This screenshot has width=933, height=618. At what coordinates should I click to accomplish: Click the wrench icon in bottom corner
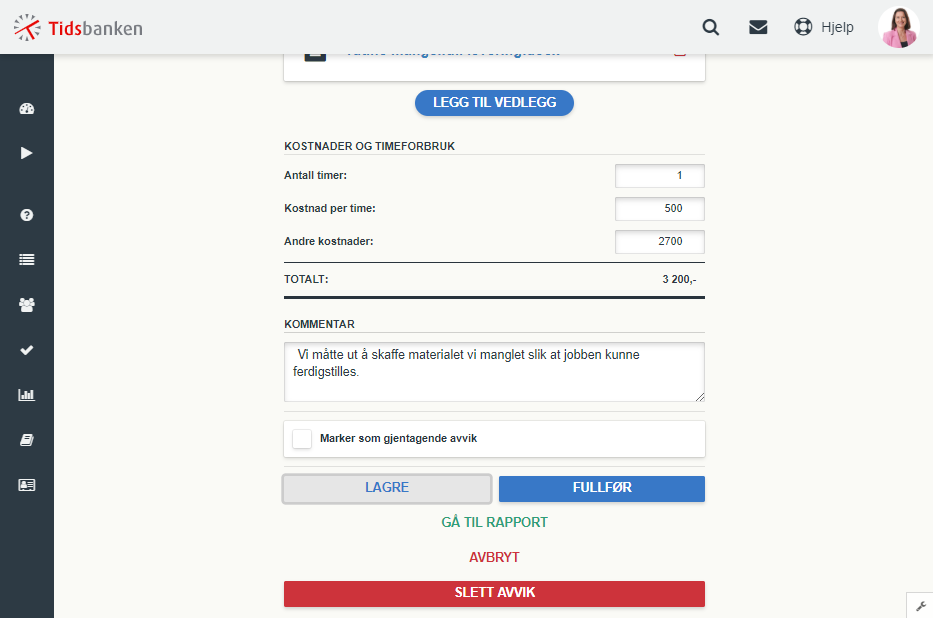coord(921,606)
